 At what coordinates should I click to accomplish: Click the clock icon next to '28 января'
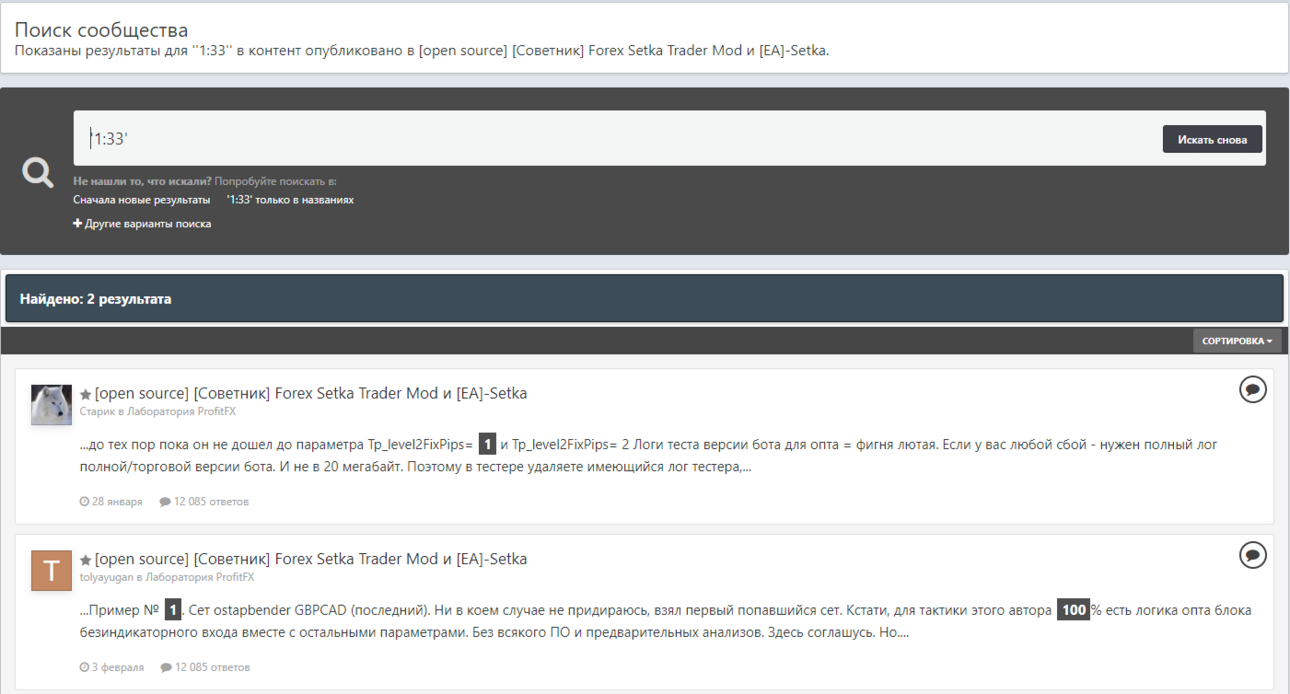pos(84,502)
